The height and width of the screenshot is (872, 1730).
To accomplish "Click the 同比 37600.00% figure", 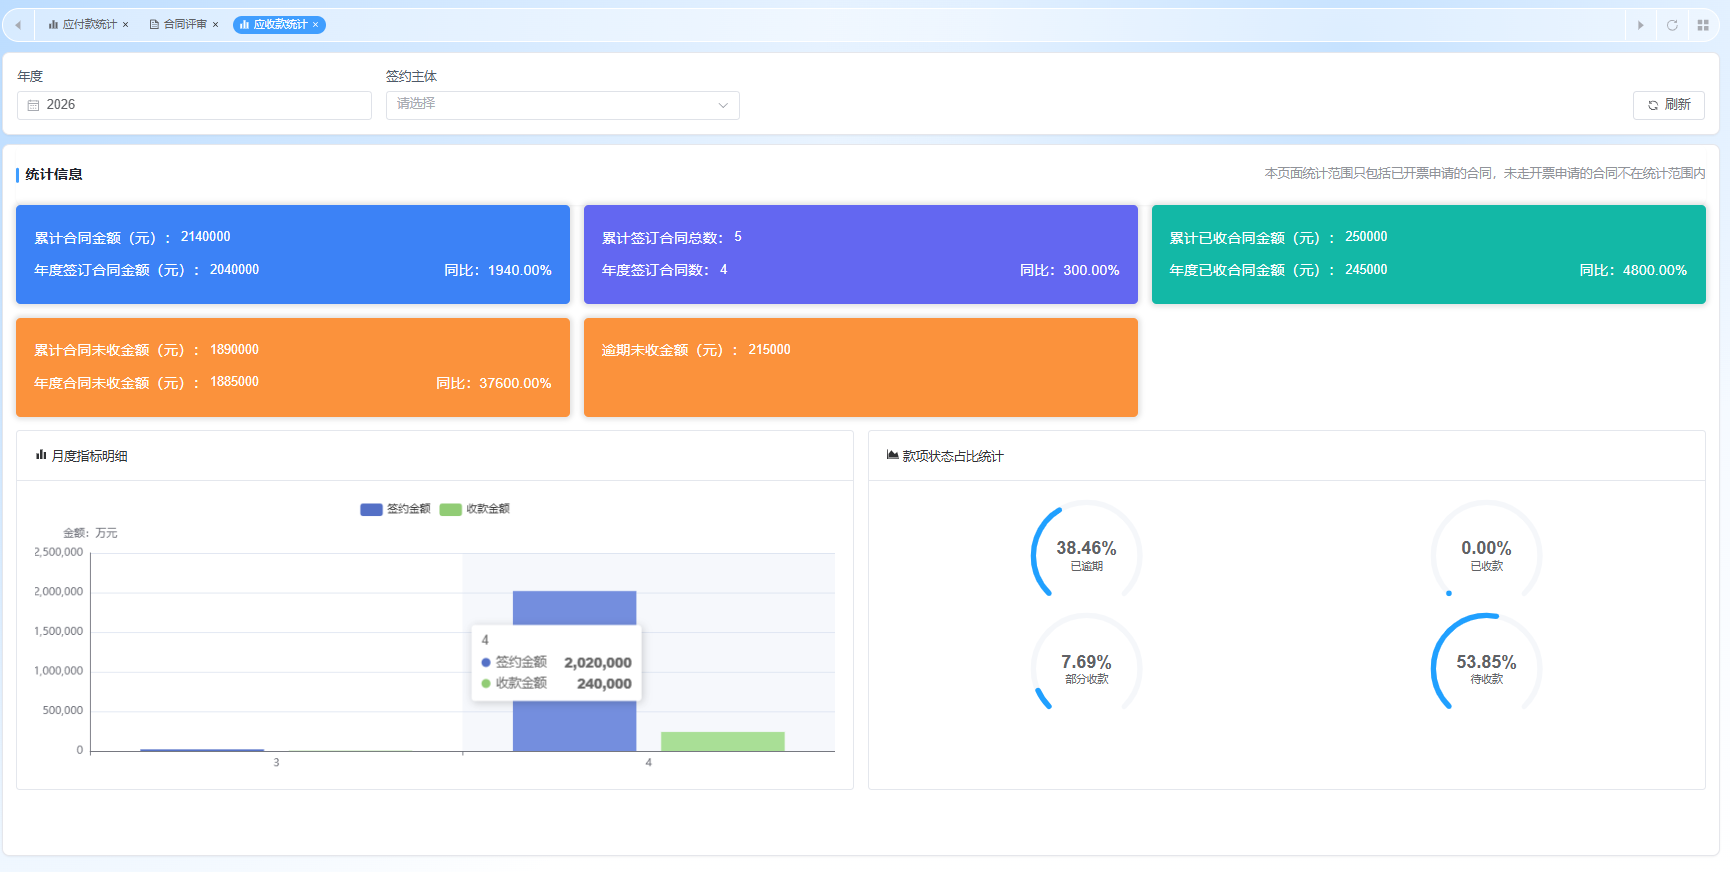I will 494,384.
